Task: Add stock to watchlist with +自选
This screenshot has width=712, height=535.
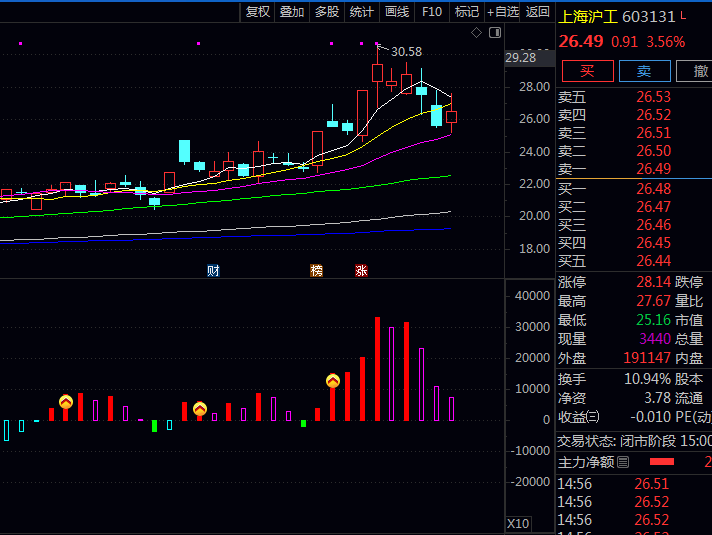Action: point(503,12)
